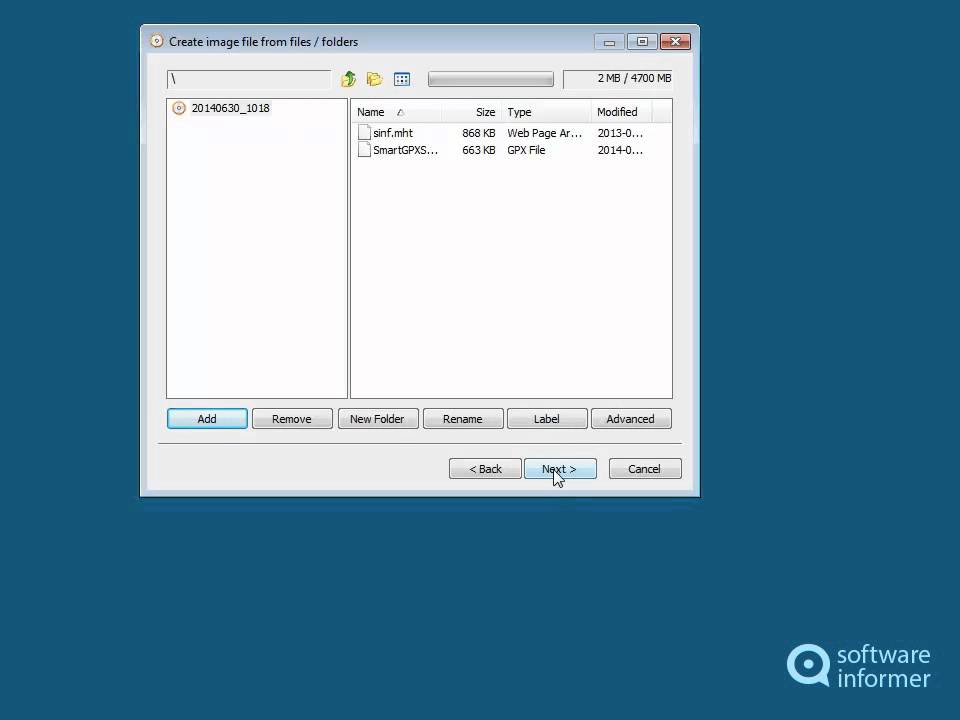960x720 pixels.
Task: Click the 2013-0... modified date cell
Action: [x=620, y=133]
